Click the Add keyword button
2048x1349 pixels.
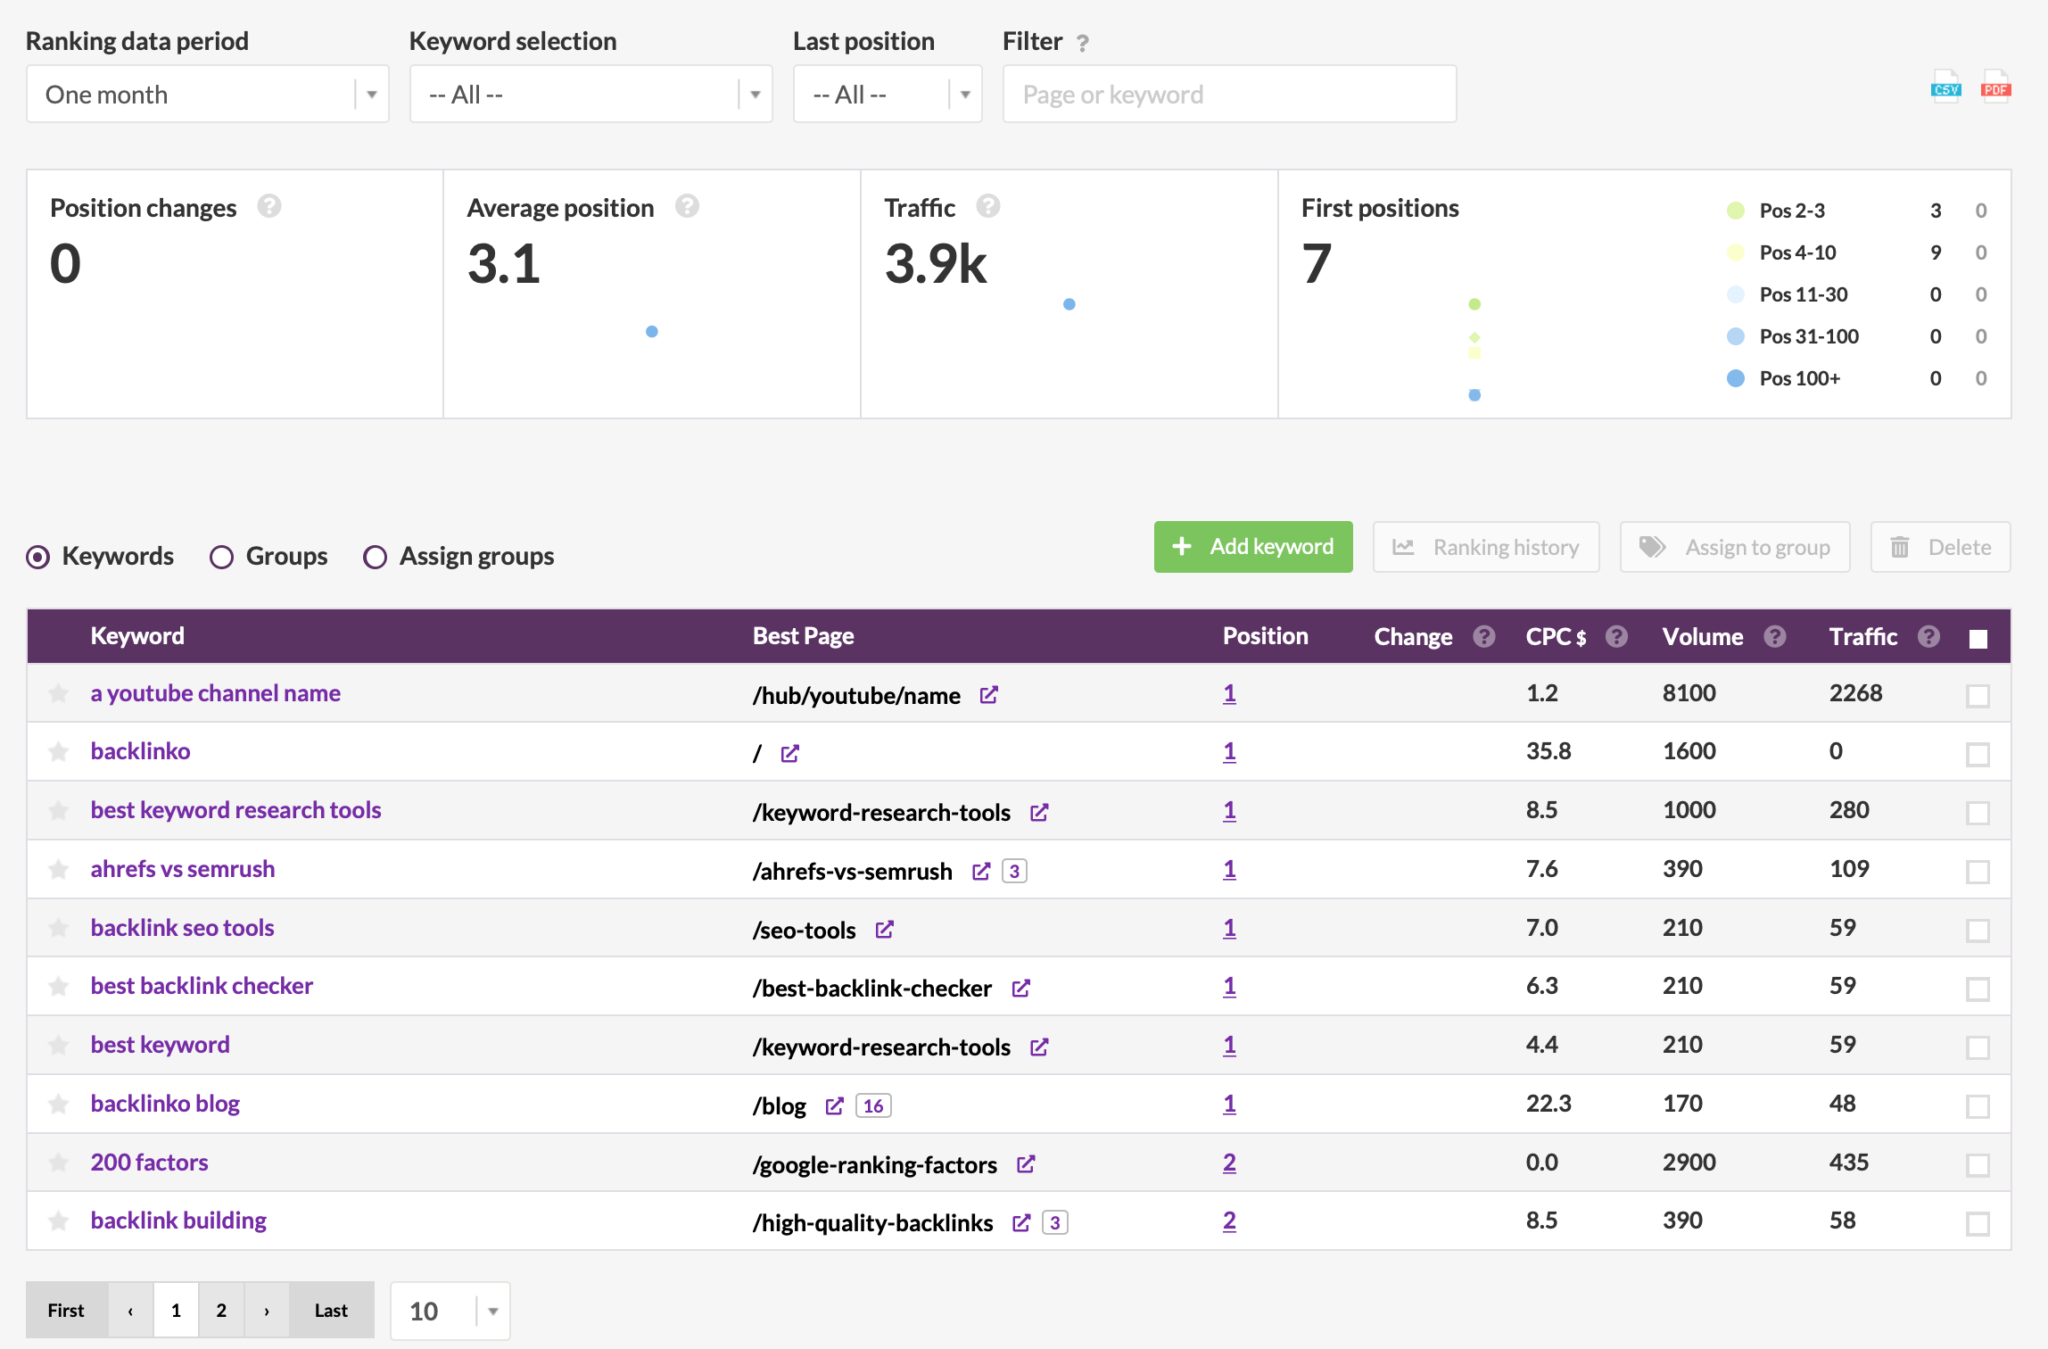coord(1255,547)
